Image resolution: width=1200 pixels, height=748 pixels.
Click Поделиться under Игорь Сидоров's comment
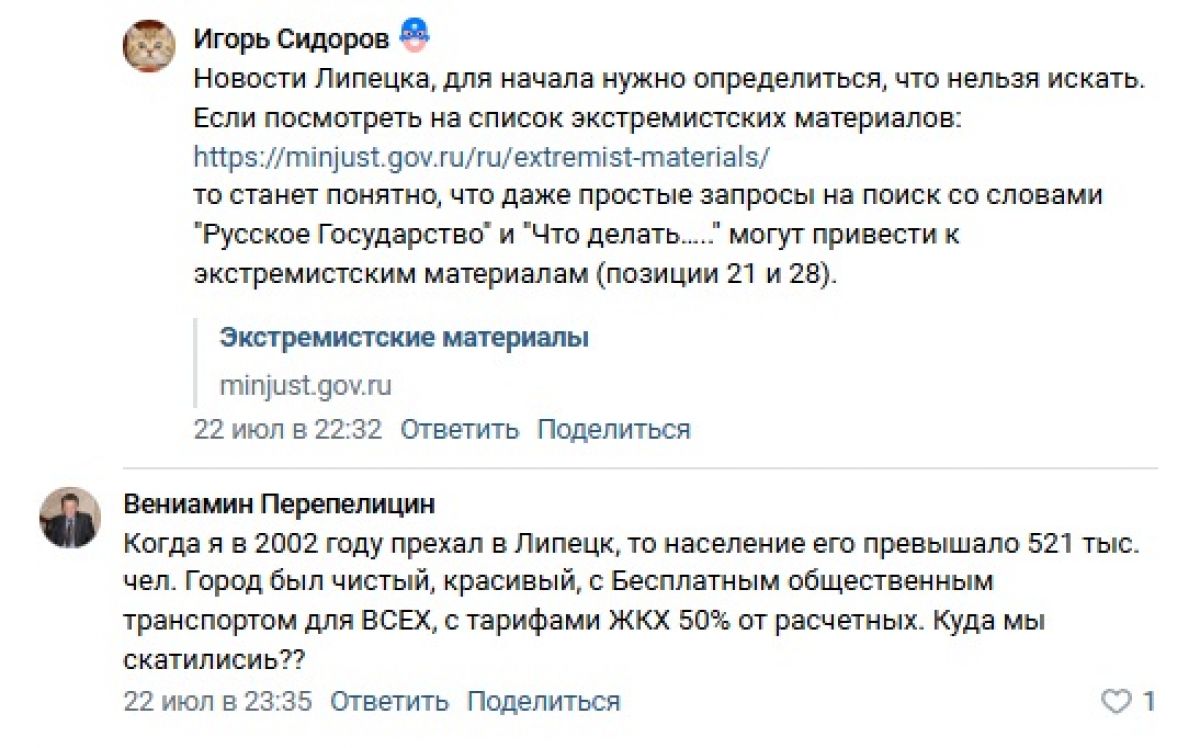click(x=614, y=430)
